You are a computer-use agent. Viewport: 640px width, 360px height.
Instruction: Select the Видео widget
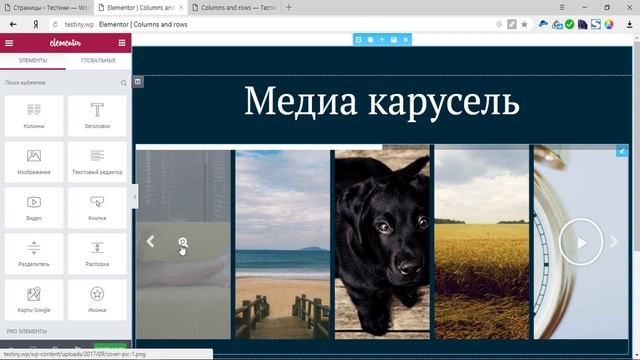(x=34, y=208)
